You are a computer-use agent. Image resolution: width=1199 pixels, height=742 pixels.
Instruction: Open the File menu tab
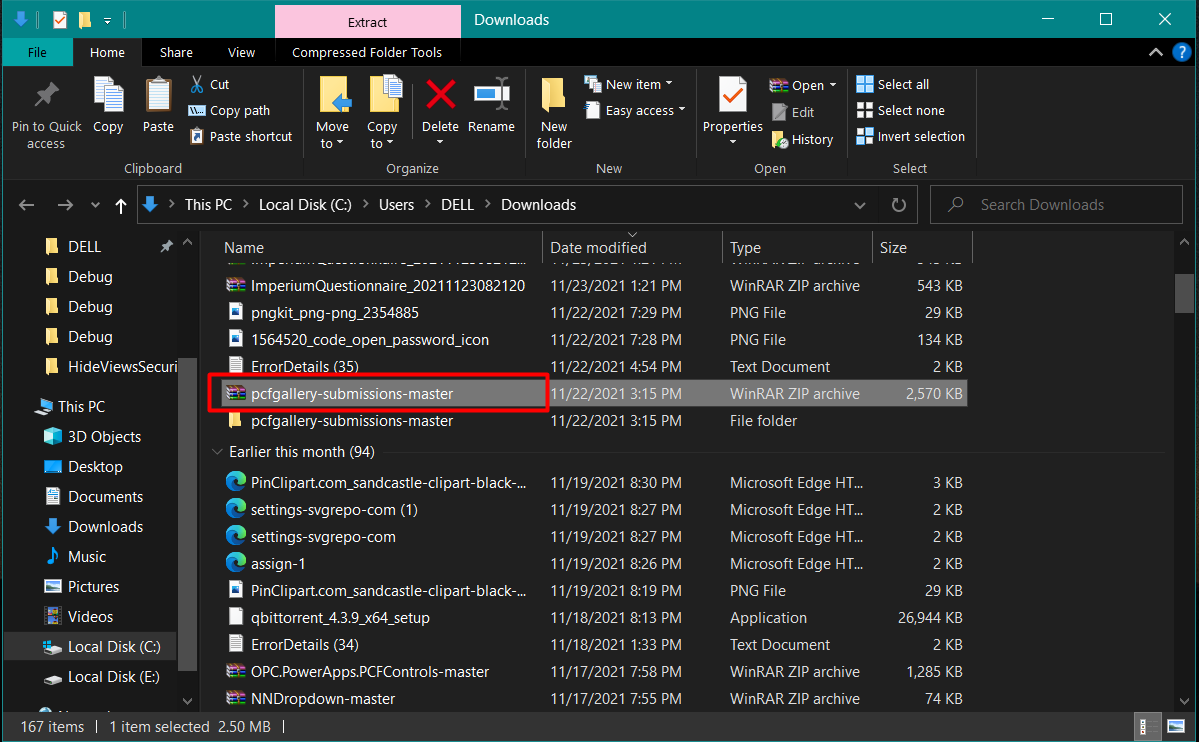coord(37,53)
